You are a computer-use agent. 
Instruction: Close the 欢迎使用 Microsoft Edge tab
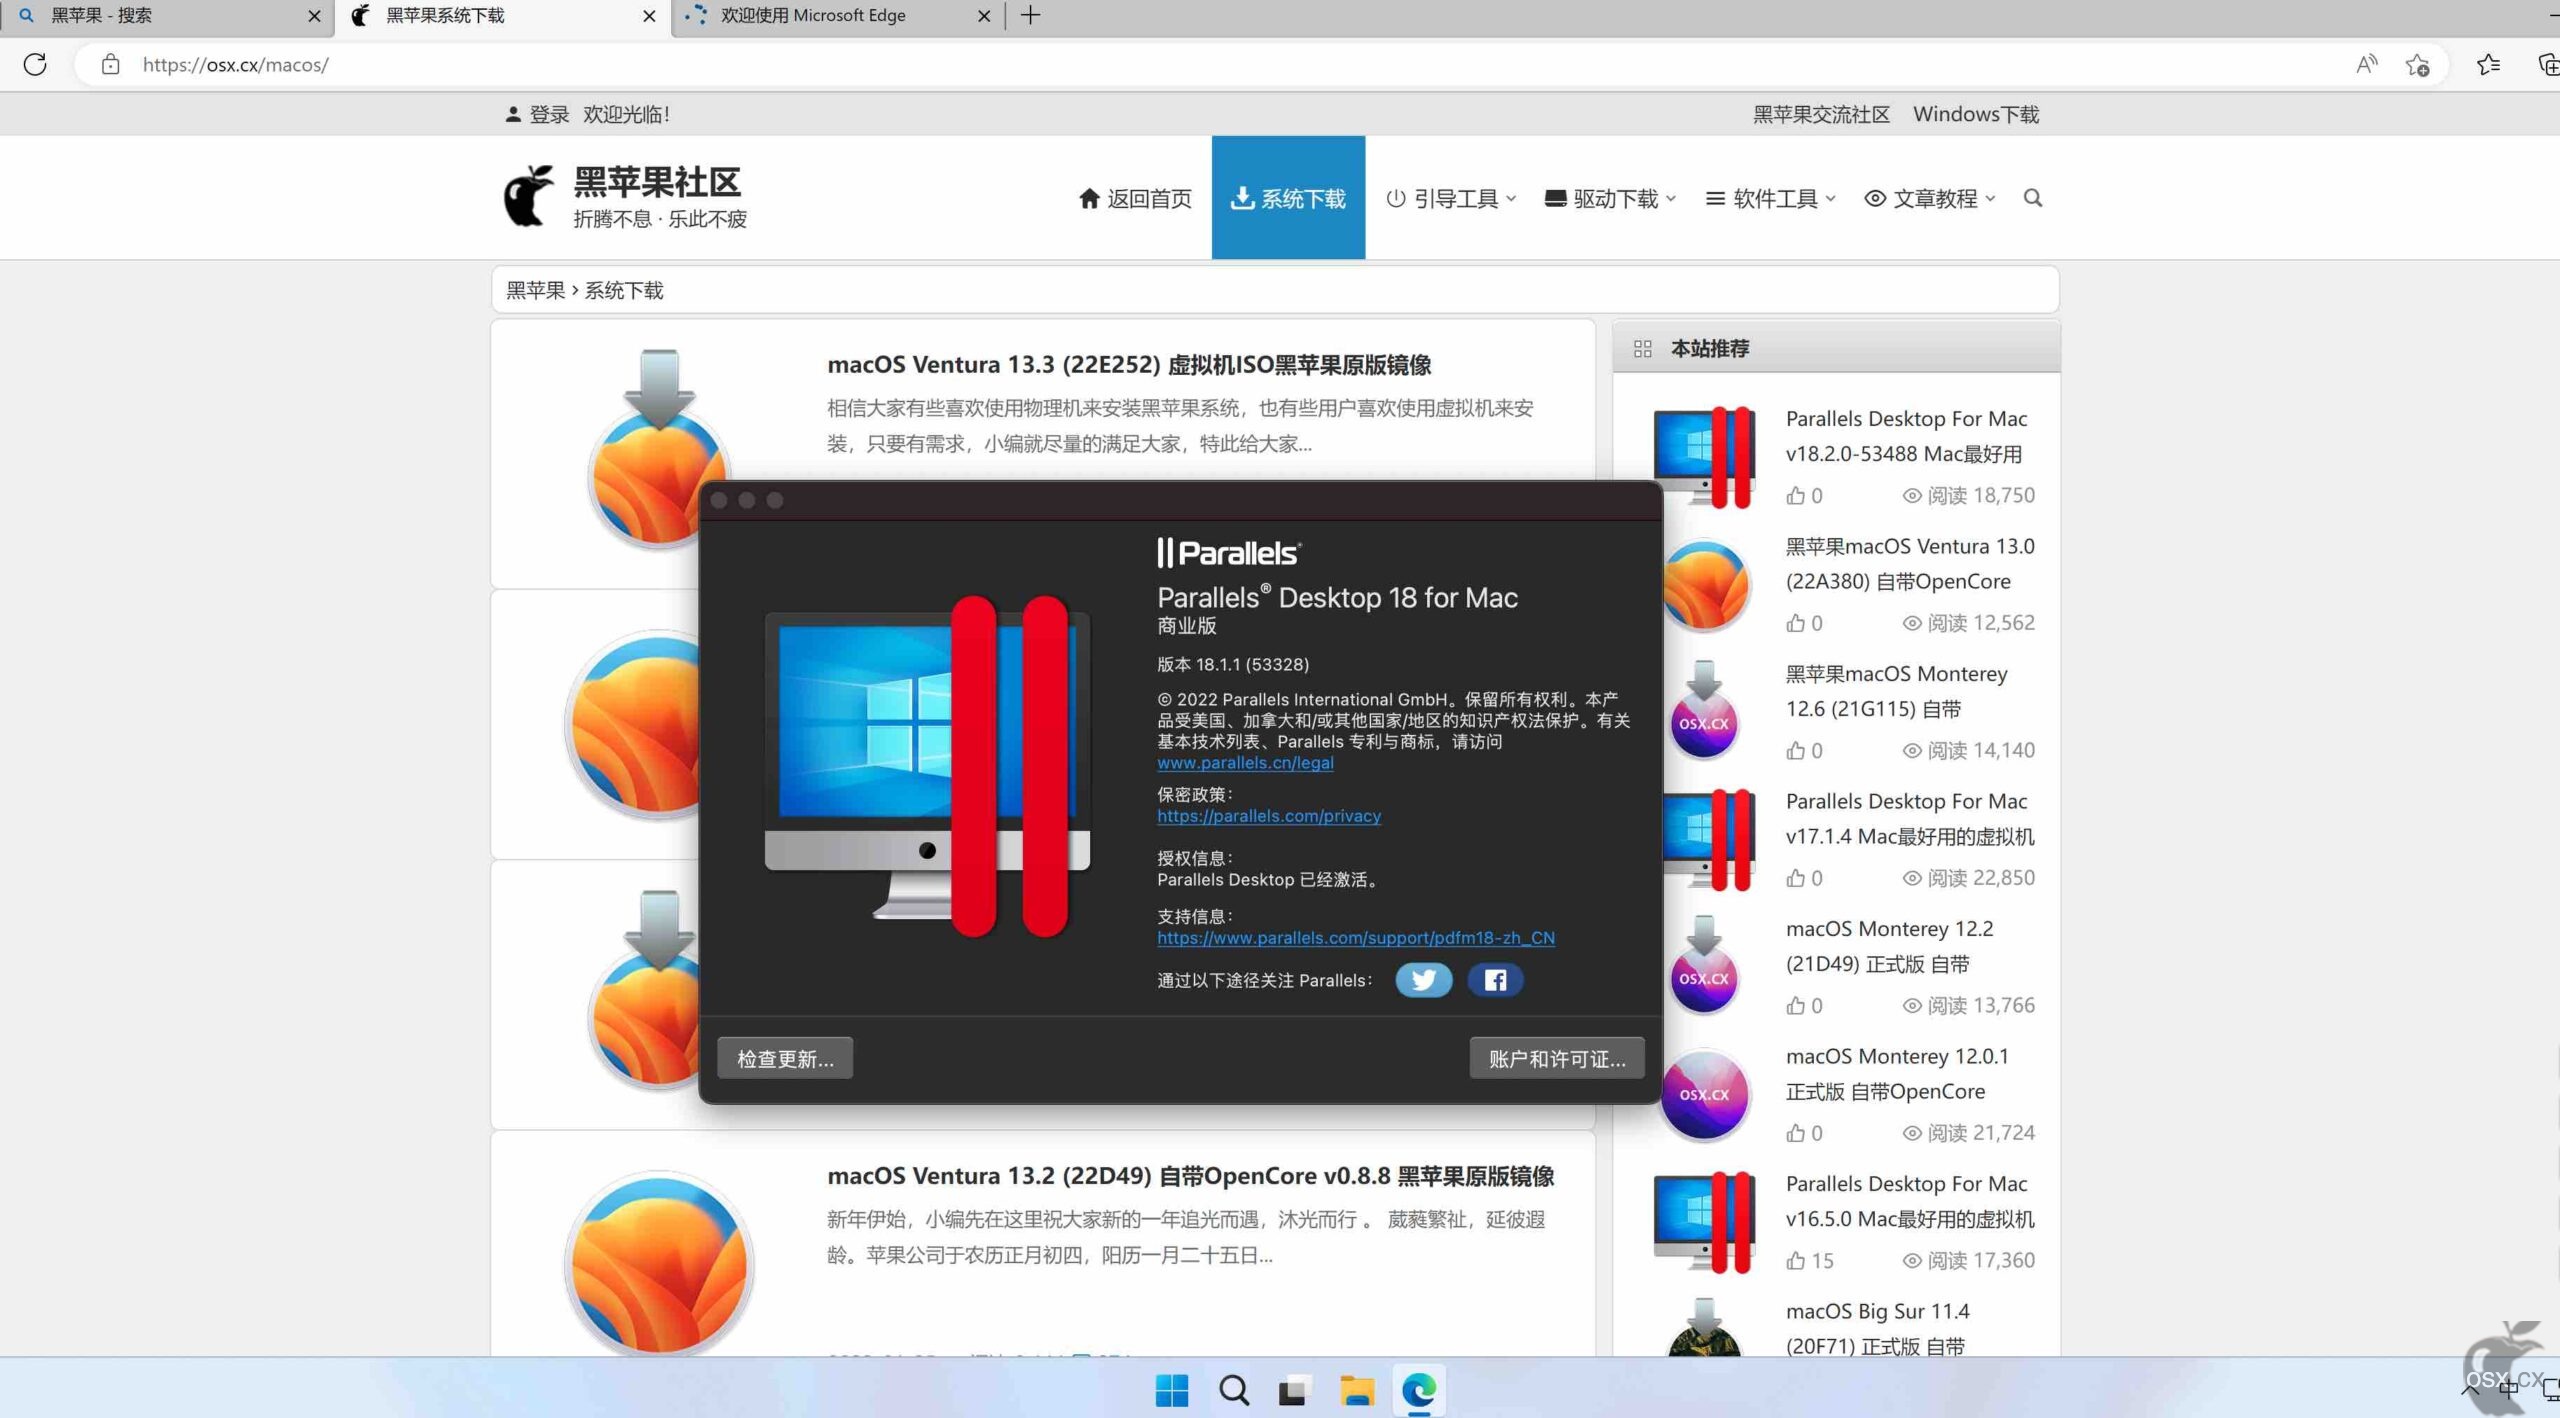pos(984,16)
